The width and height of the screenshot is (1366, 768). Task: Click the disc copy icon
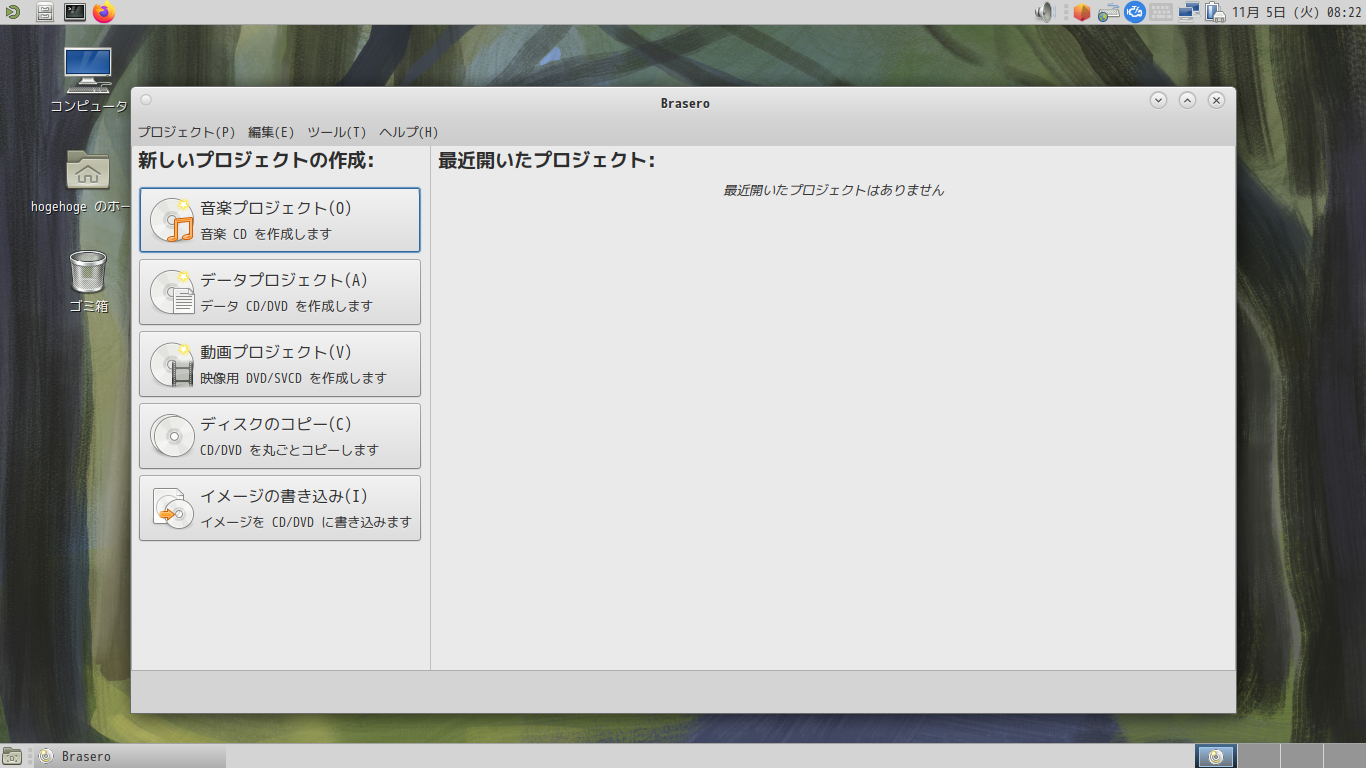172,436
